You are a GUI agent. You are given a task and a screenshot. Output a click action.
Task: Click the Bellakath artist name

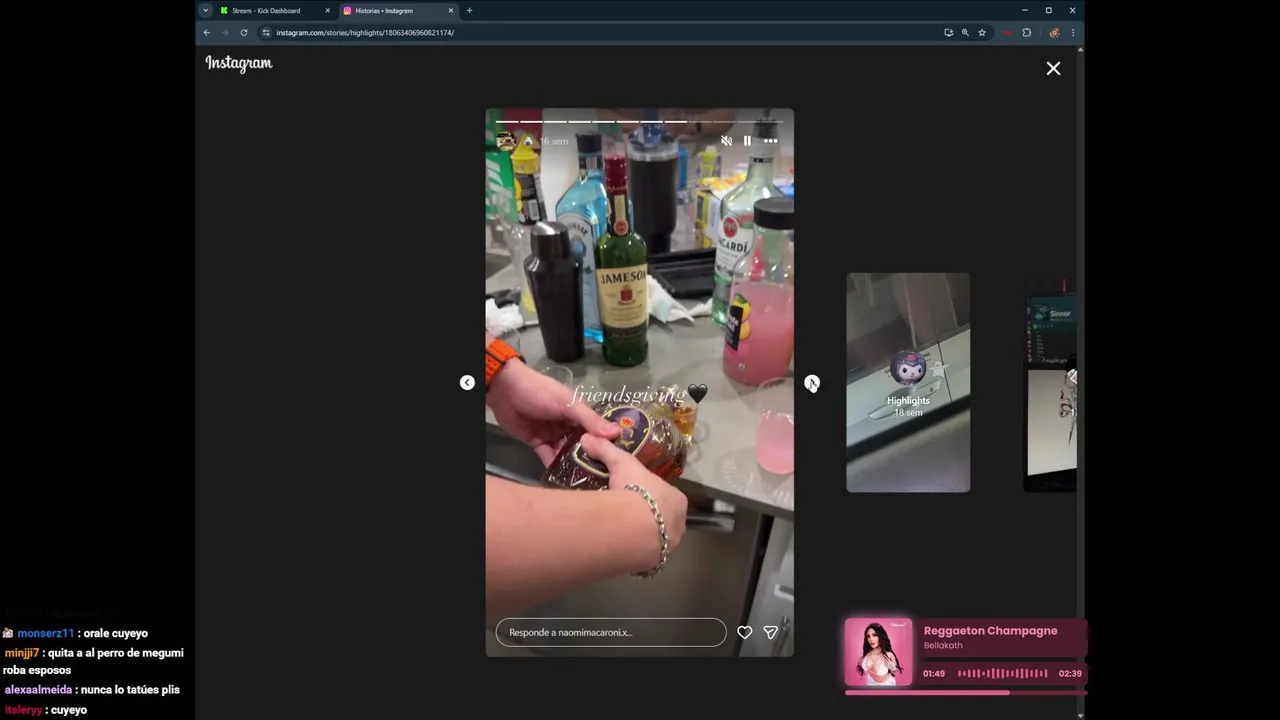943,646
